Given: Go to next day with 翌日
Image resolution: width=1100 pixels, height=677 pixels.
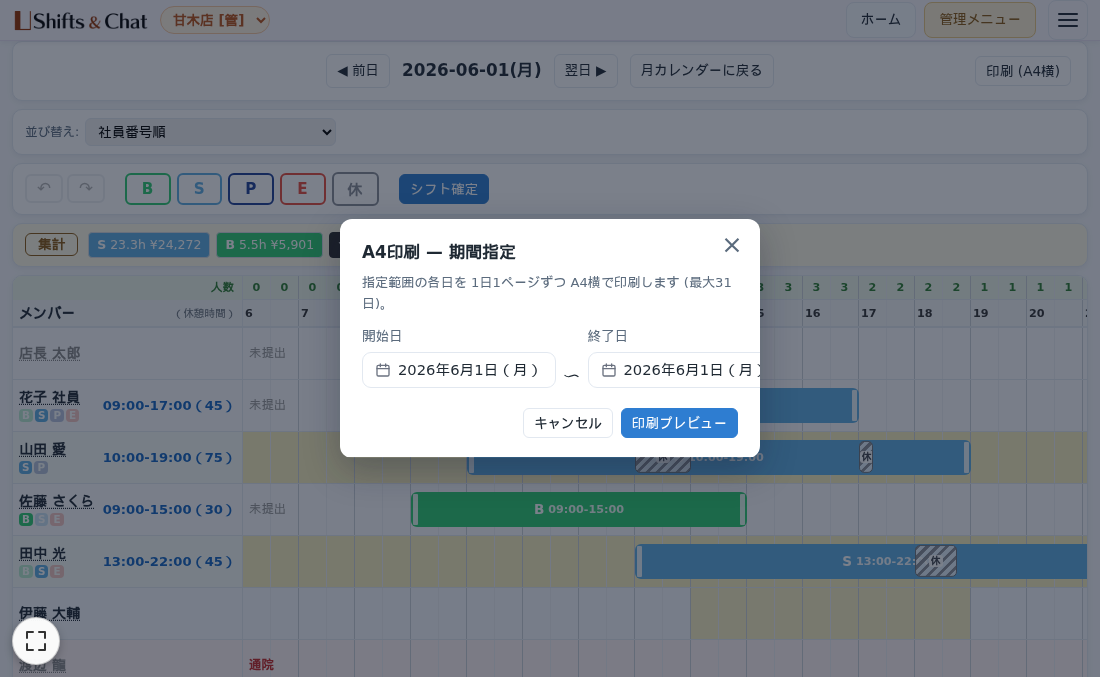Looking at the screenshot, I should pos(586,71).
